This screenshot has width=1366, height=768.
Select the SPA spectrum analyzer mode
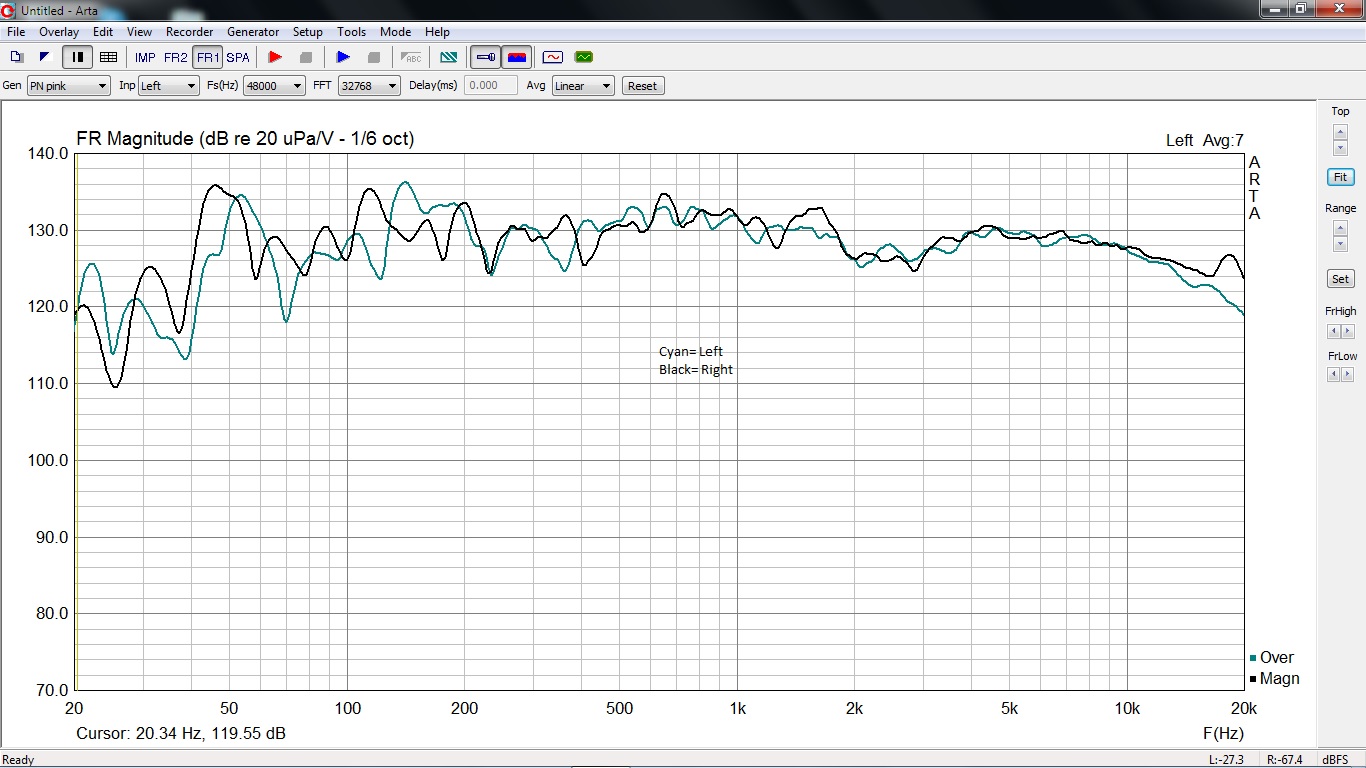238,58
